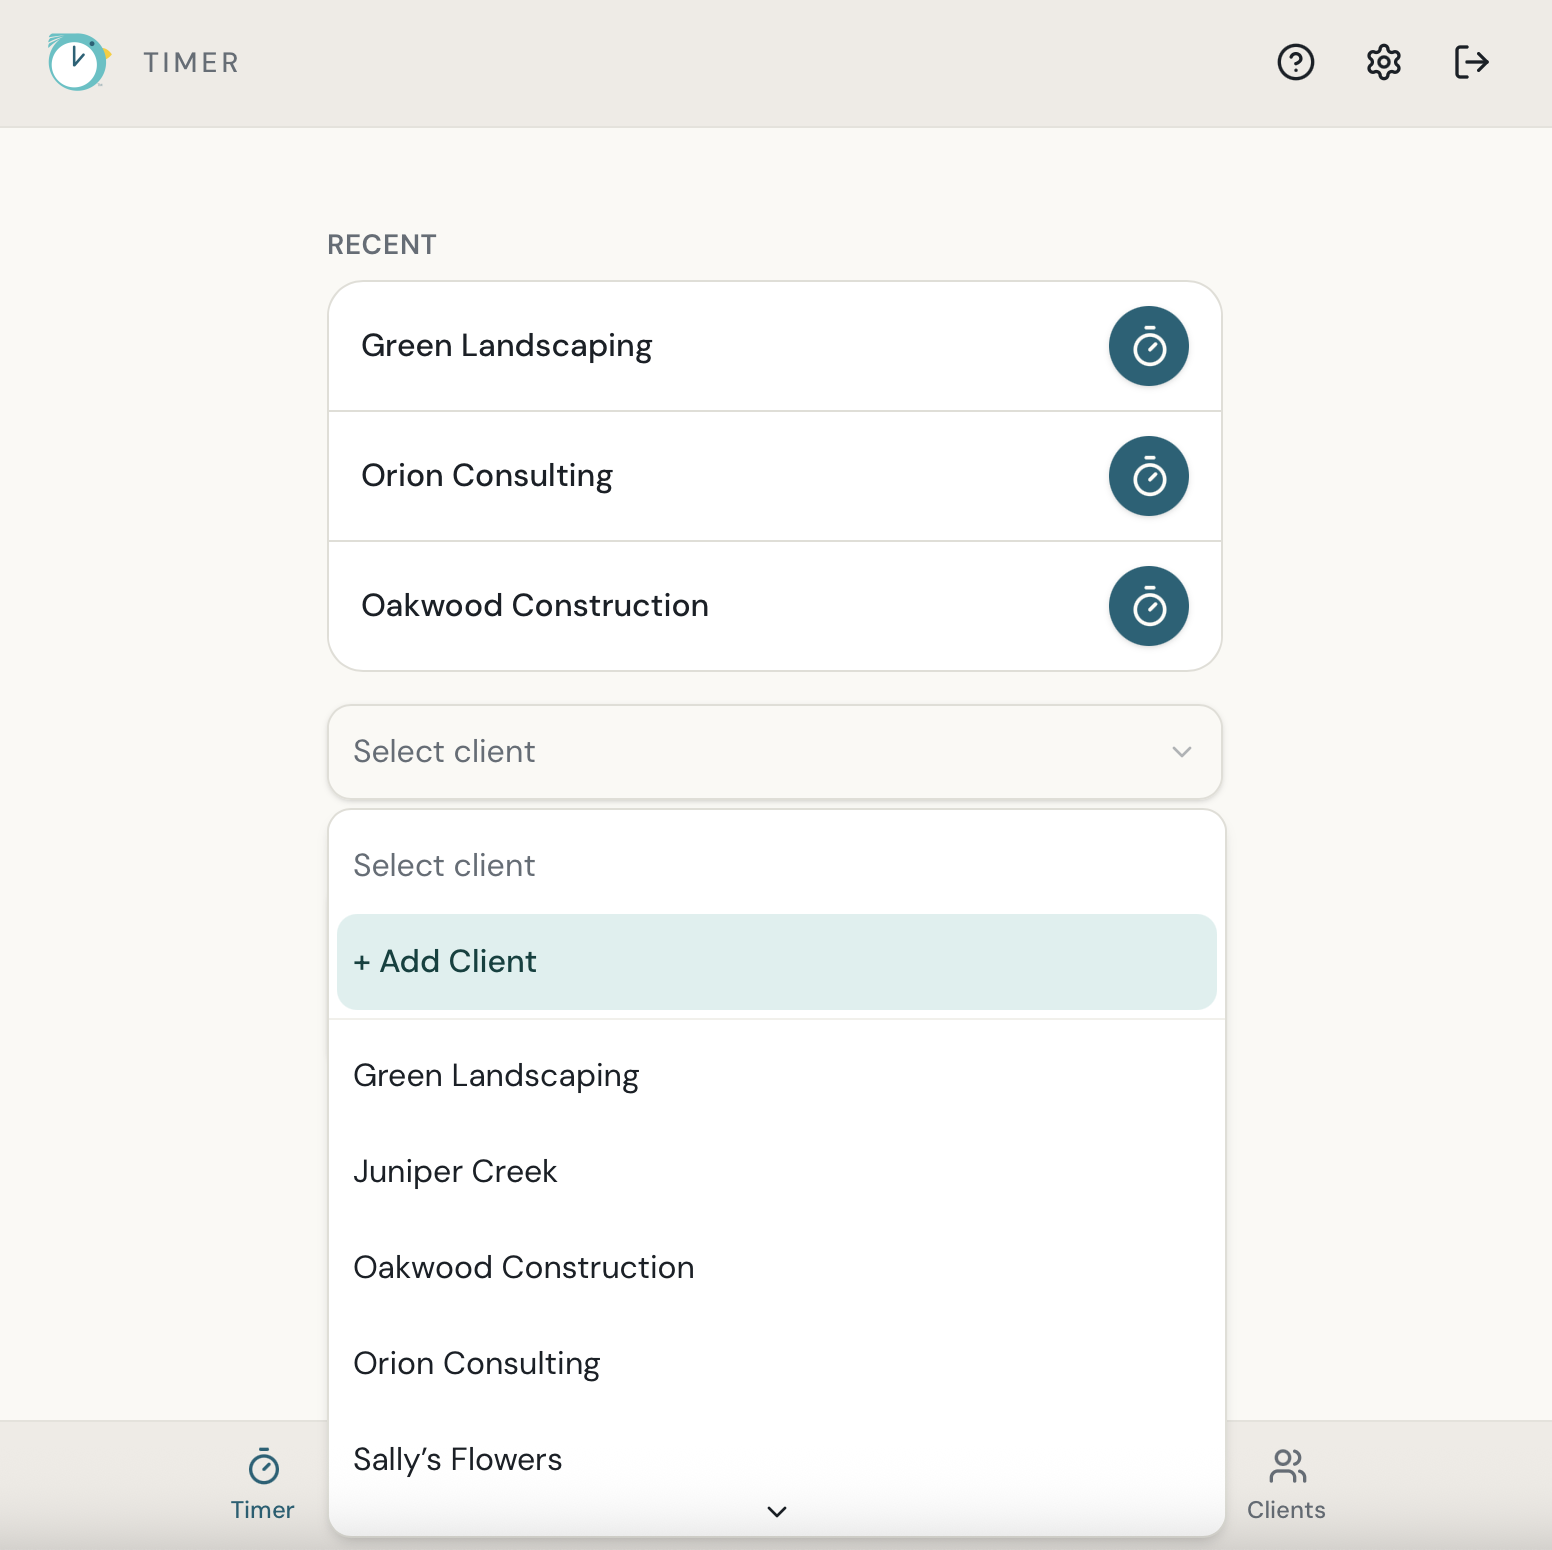Switch to the Timer tab
The height and width of the screenshot is (1550, 1552).
[263, 1485]
